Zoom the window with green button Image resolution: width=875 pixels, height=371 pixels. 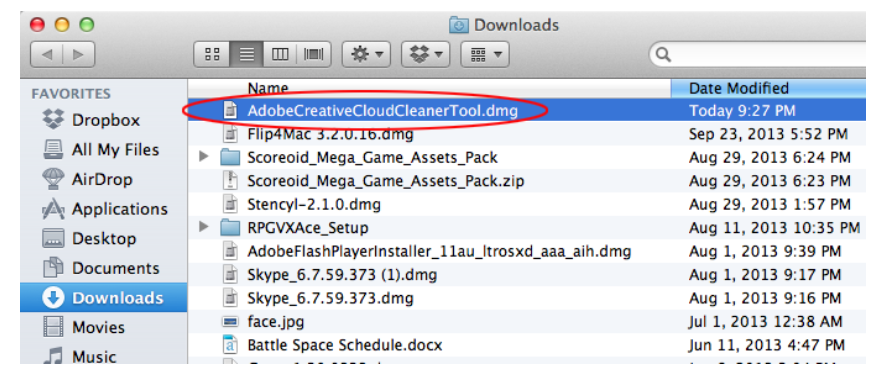click(x=86, y=25)
